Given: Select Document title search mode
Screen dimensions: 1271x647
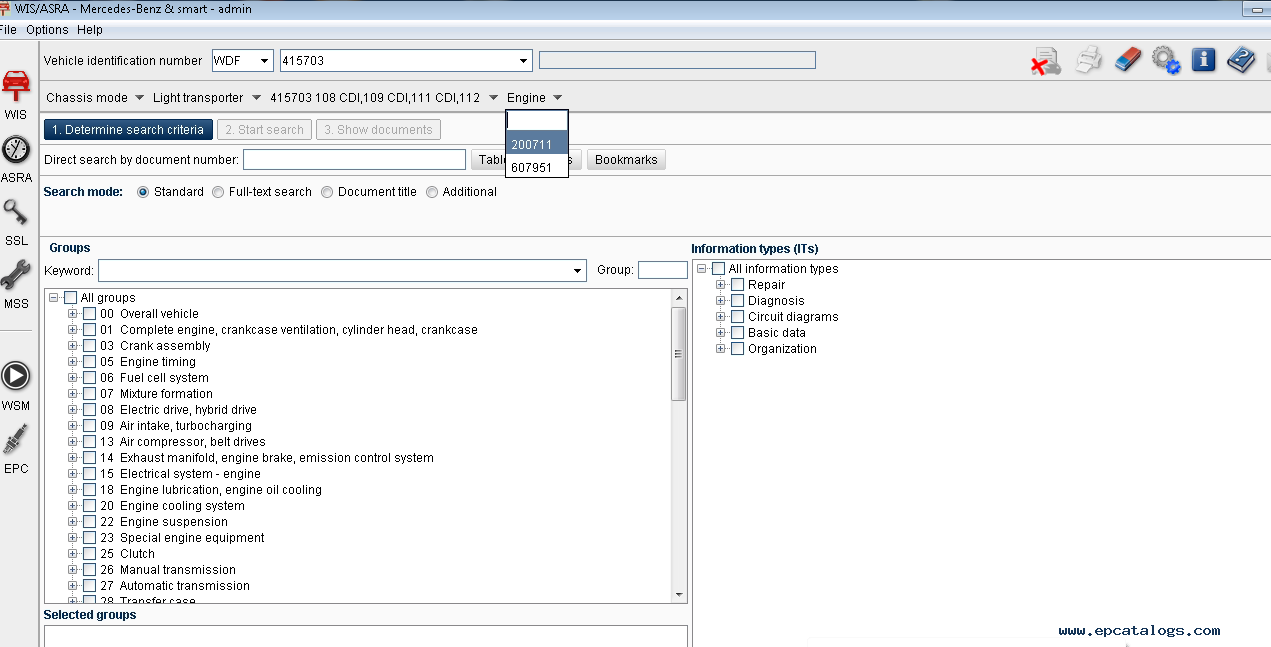Looking at the screenshot, I should tap(327, 192).
